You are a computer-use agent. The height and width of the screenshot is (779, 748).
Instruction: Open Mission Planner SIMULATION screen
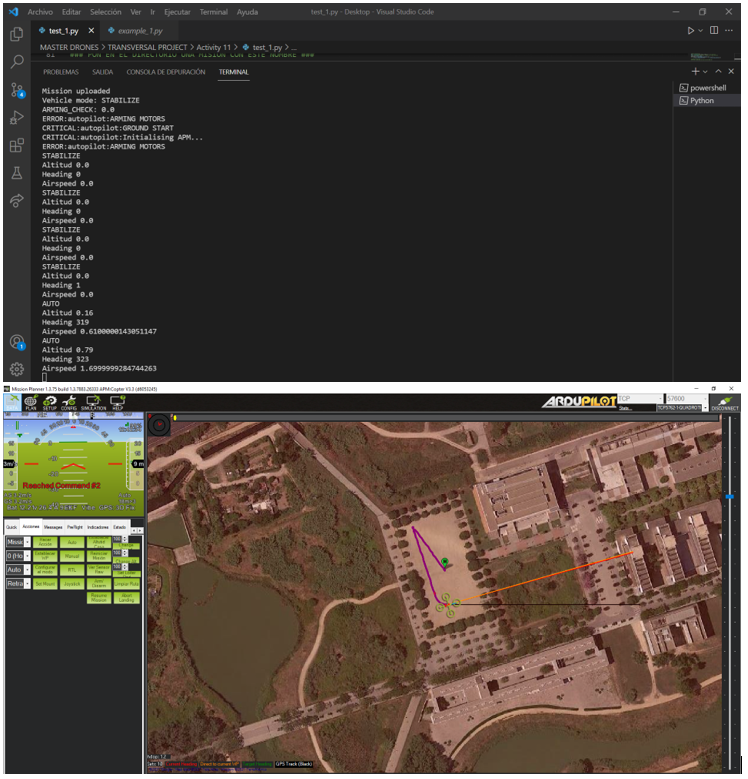point(93,403)
